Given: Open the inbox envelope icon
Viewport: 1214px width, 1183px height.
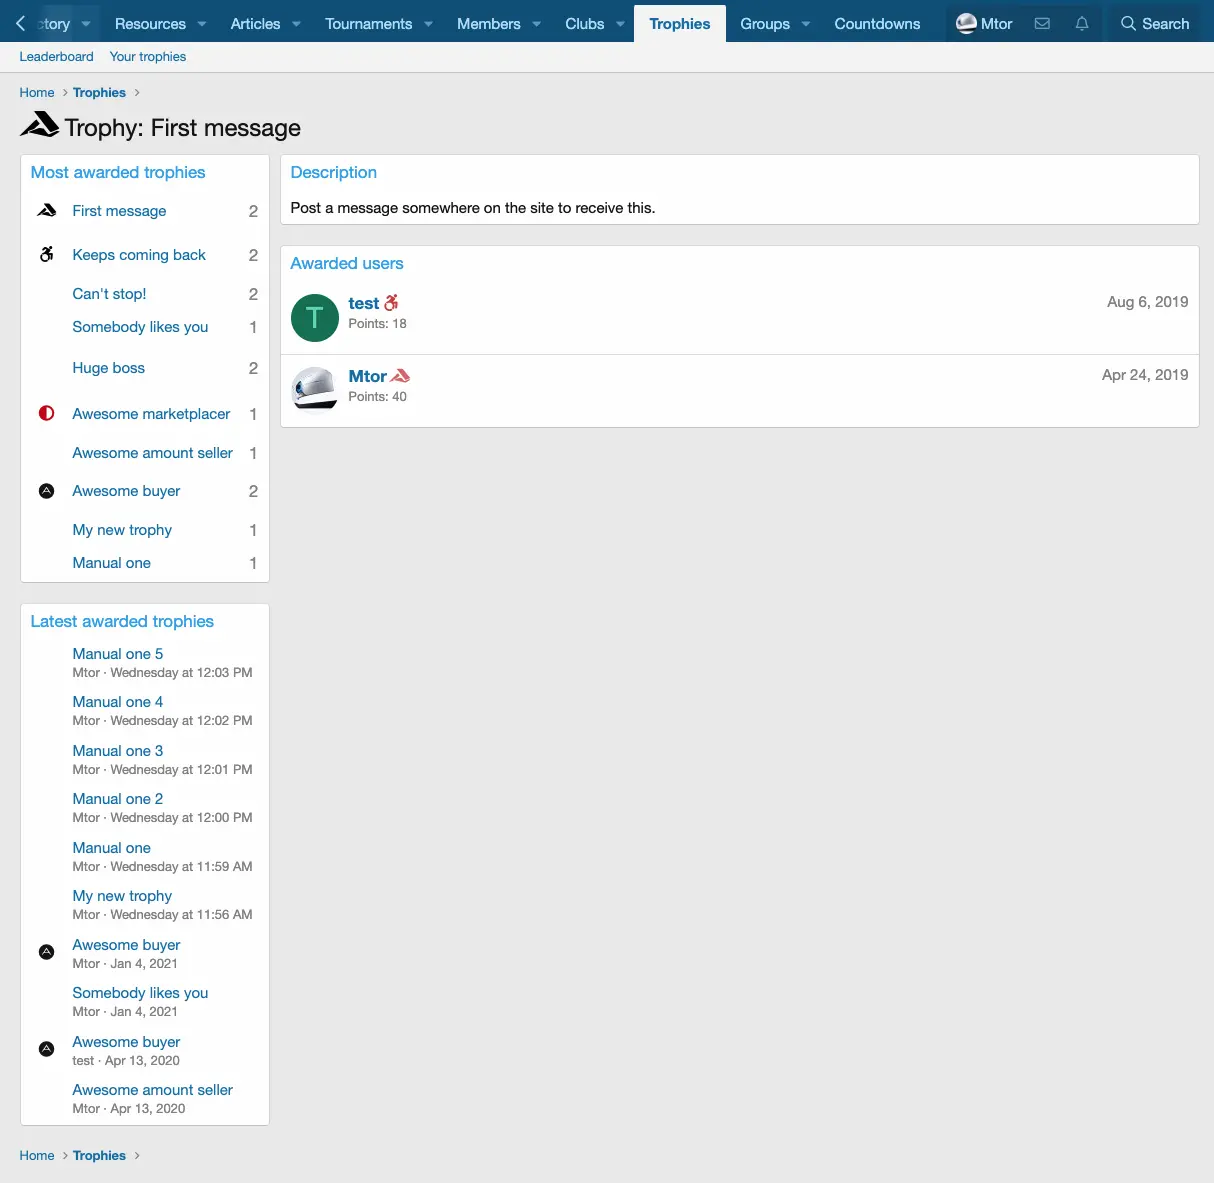Looking at the screenshot, I should point(1042,23).
